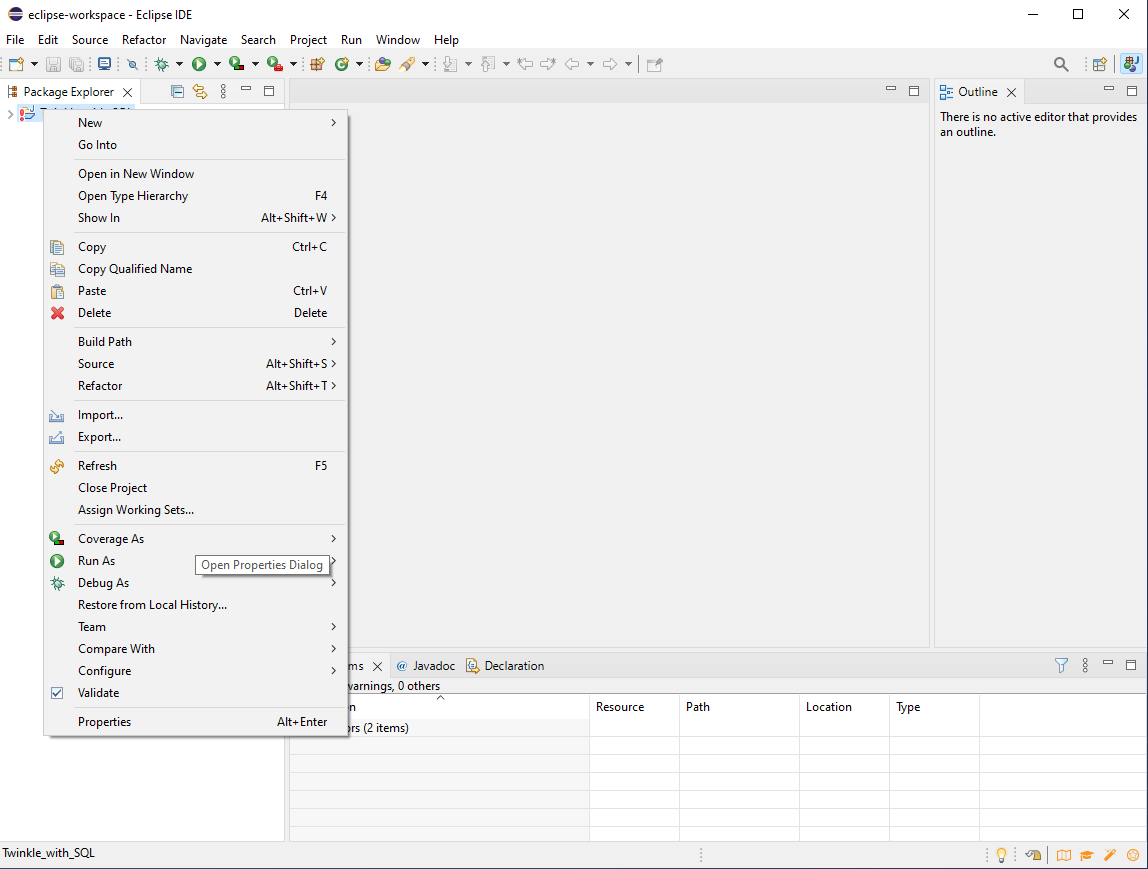Image resolution: width=1148 pixels, height=869 pixels.
Task: Click the Tip of the Day lightbulb
Action: (1001, 854)
